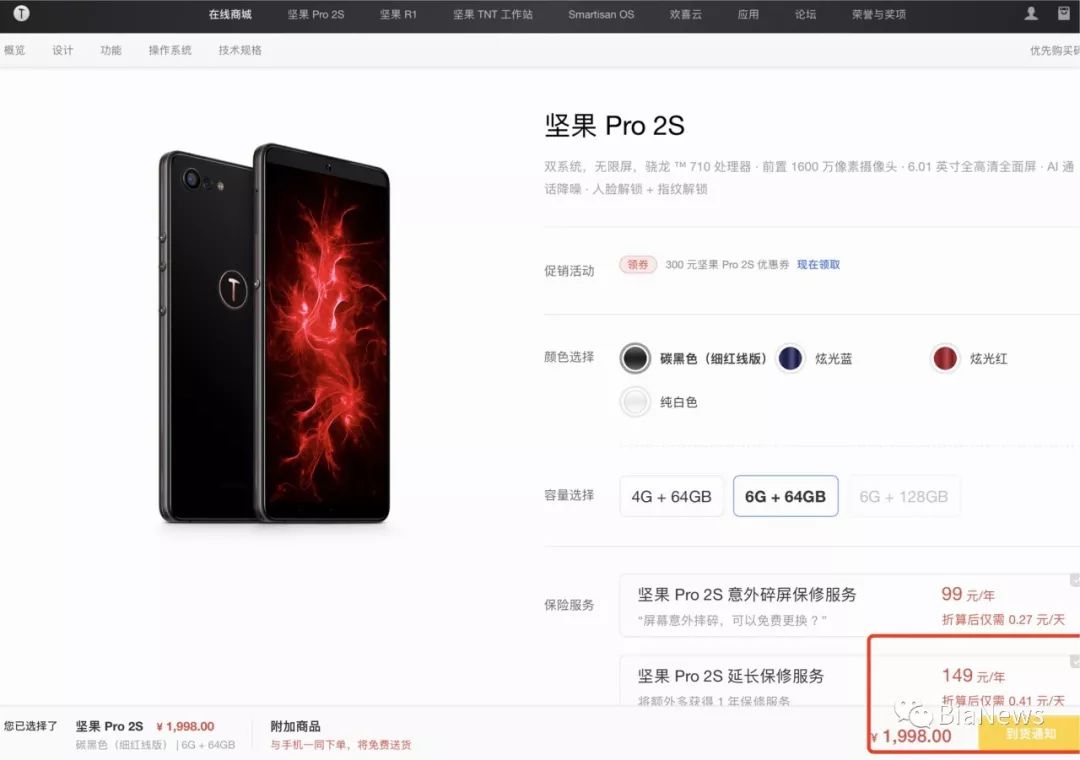Click the 领券 coupon badge
Viewport: 1080px width, 760px height.
[x=638, y=265]
